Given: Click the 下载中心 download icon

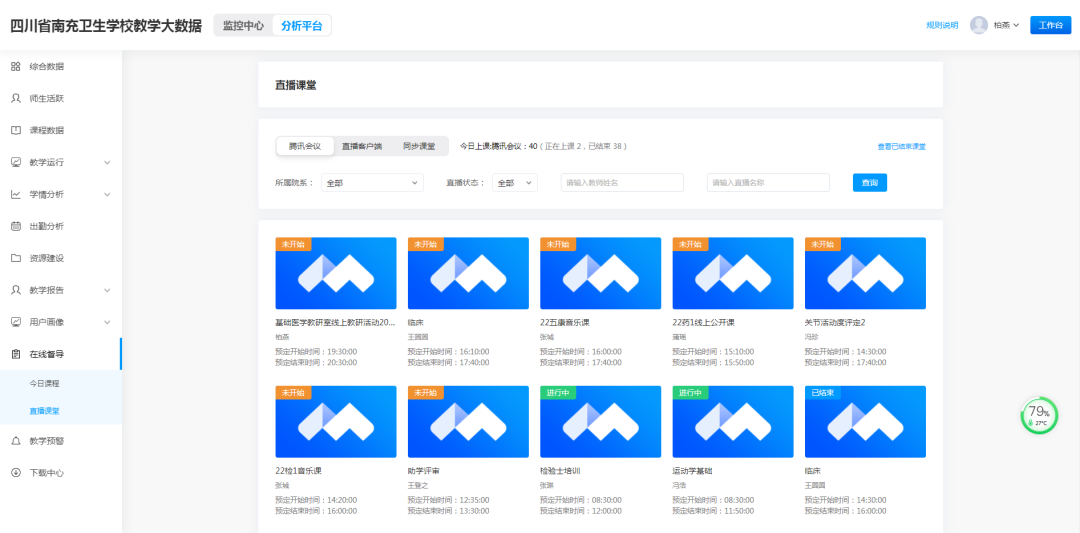Looking at the screenshot, I should (x=16, y=473).
